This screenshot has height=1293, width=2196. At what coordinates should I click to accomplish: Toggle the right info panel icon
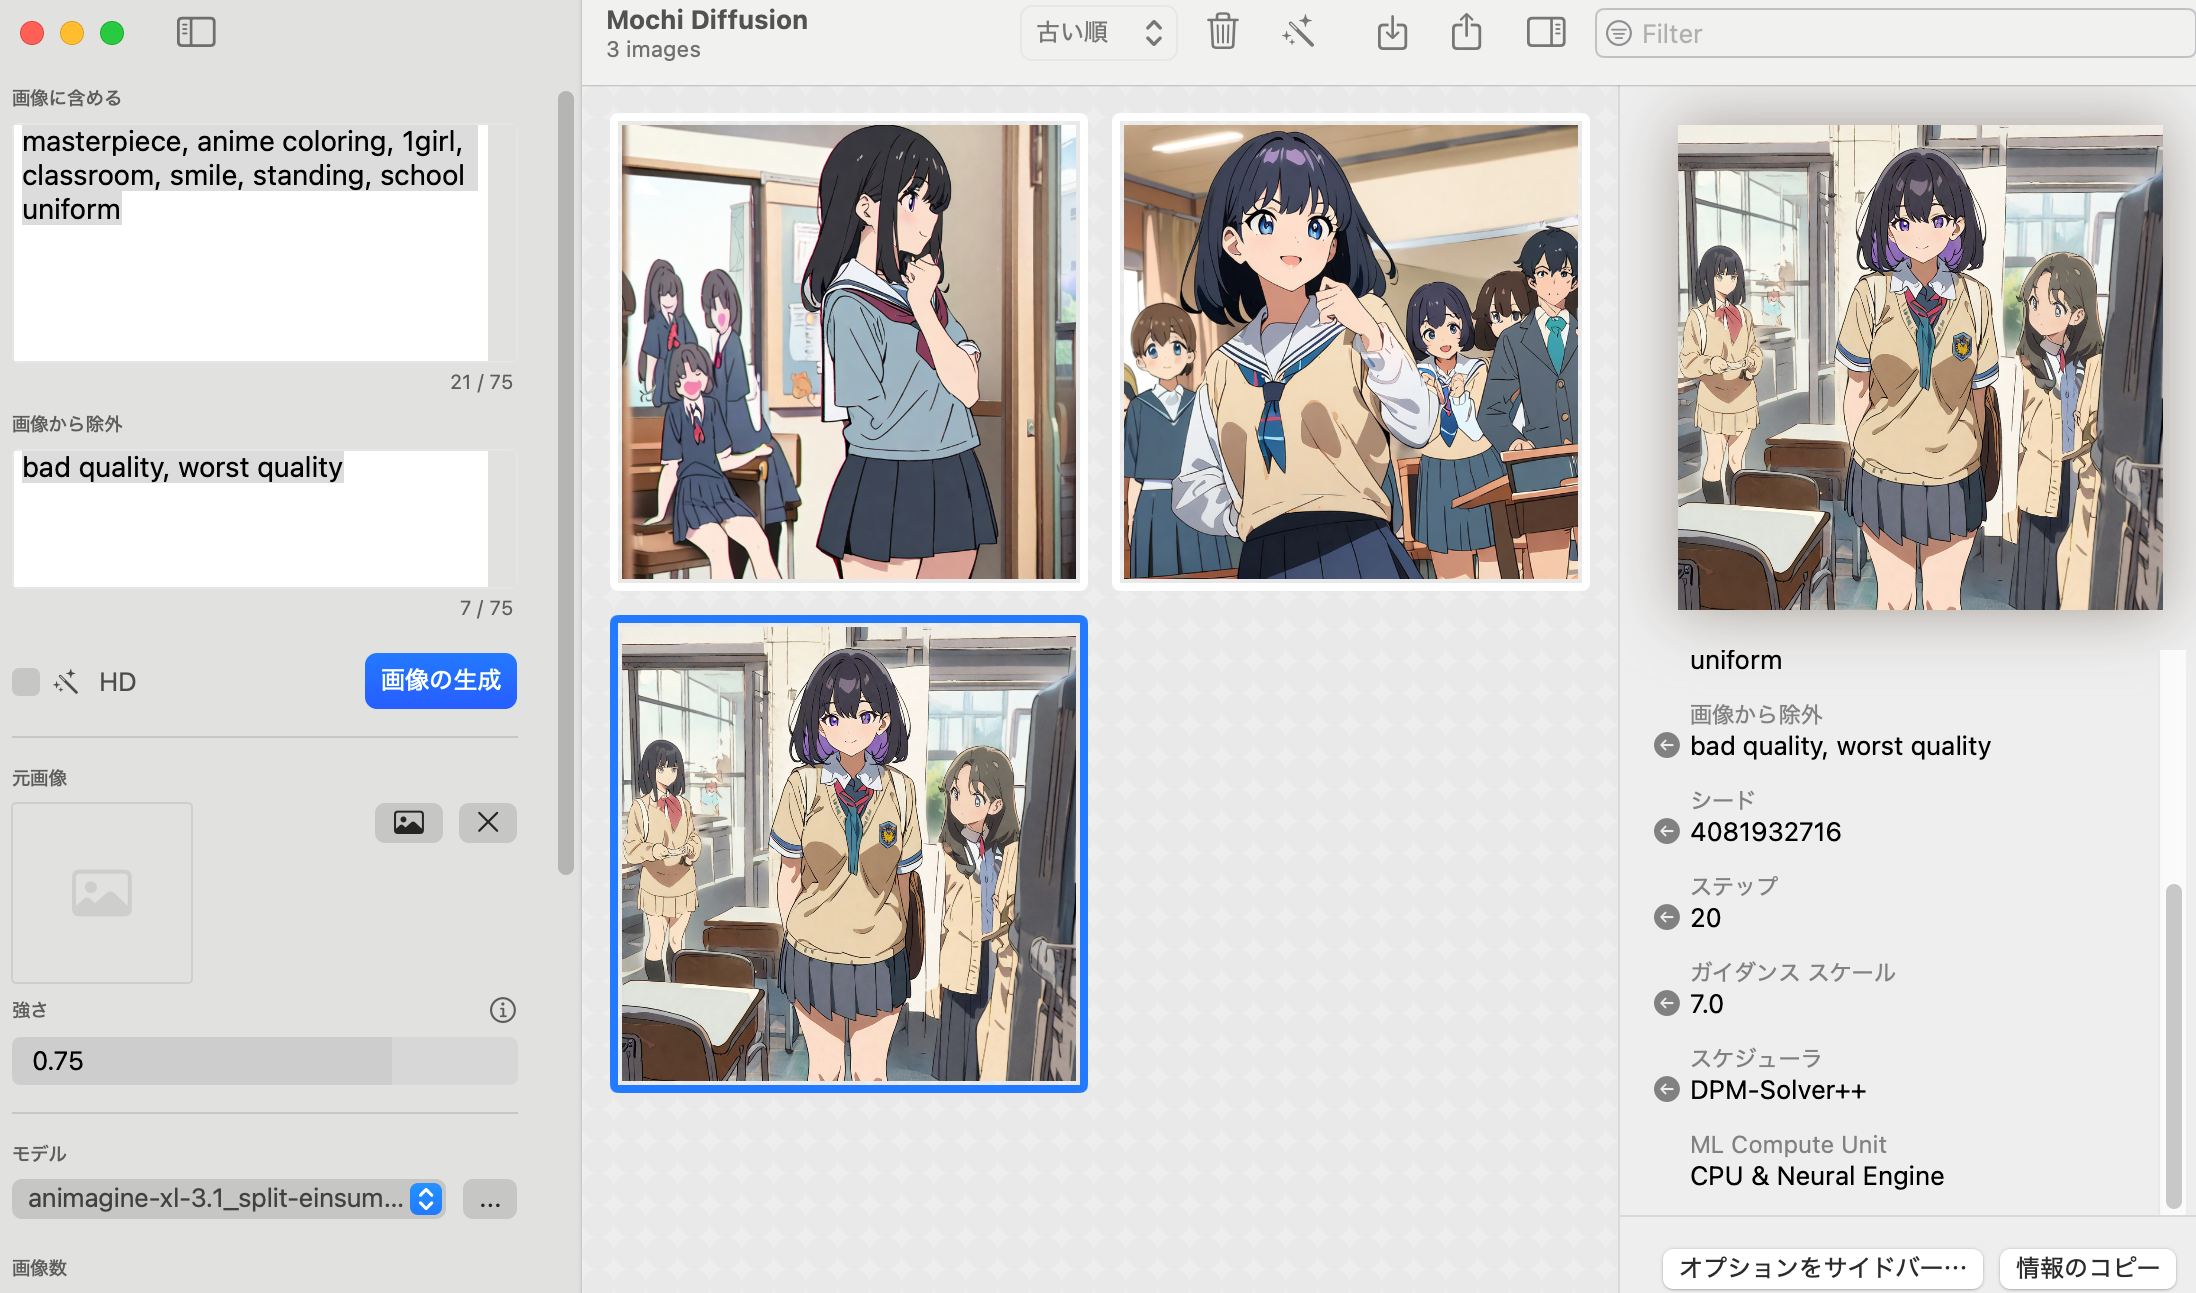(x=1546, y=32)
